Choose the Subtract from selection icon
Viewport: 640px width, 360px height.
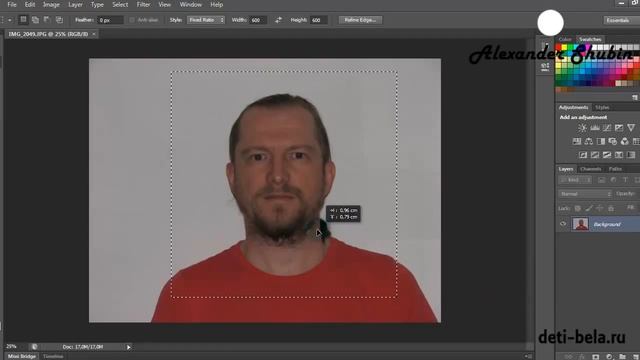coord(47,20)
